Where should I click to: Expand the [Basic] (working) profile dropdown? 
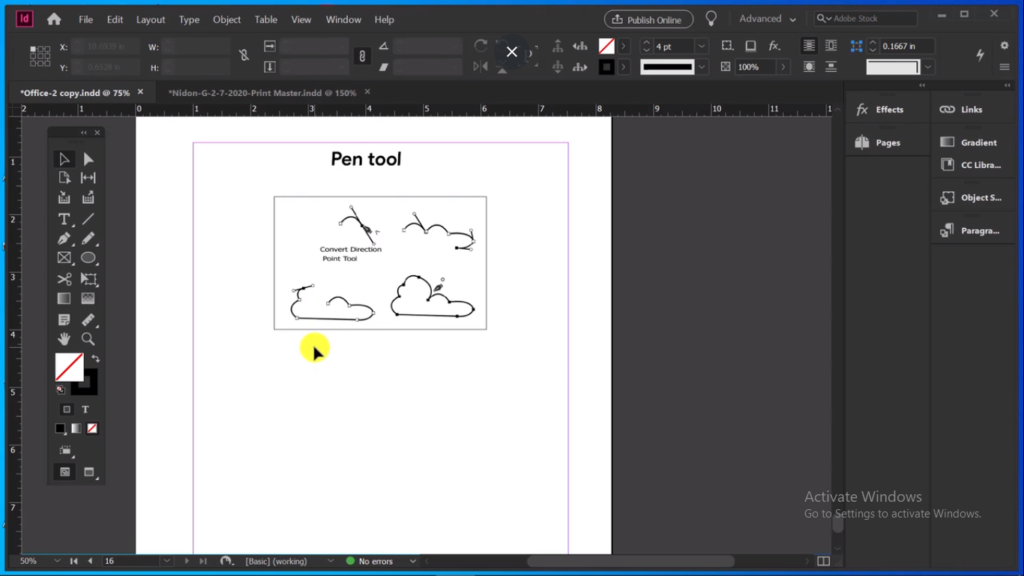tap(330, 561)
